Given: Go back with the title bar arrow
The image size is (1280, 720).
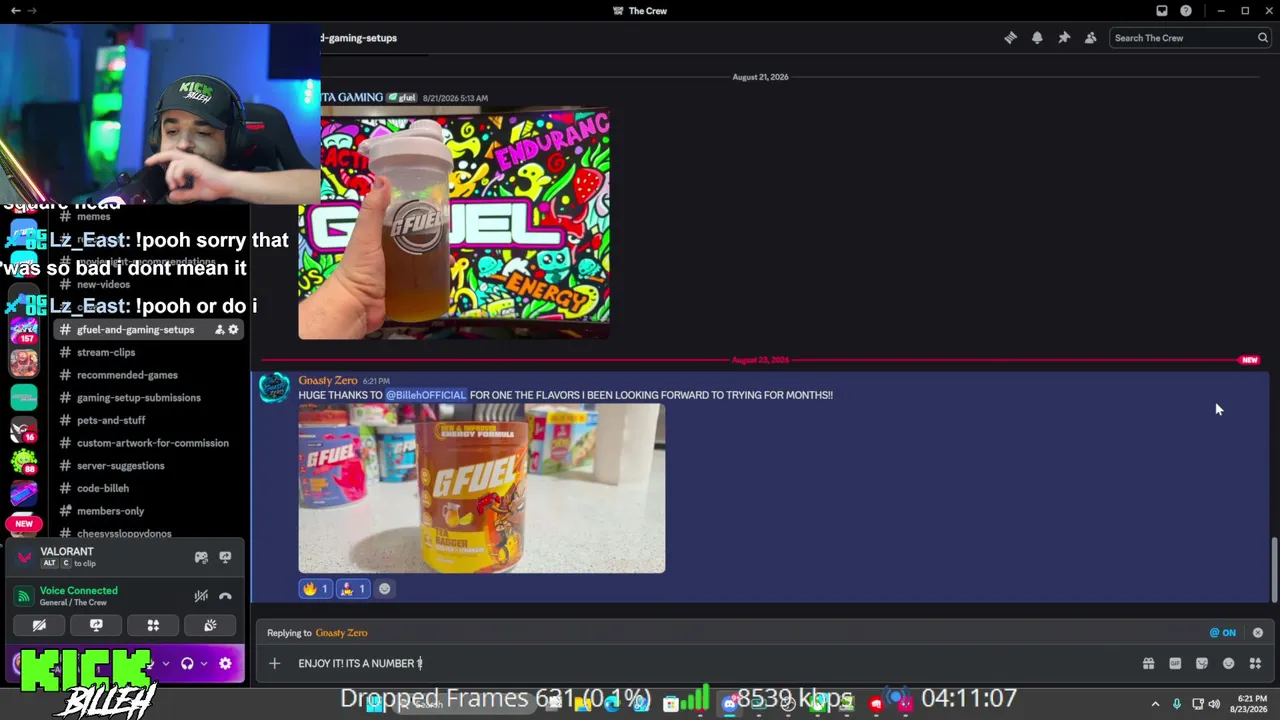Looking at the screenshot, I should [x=15, y=11].
